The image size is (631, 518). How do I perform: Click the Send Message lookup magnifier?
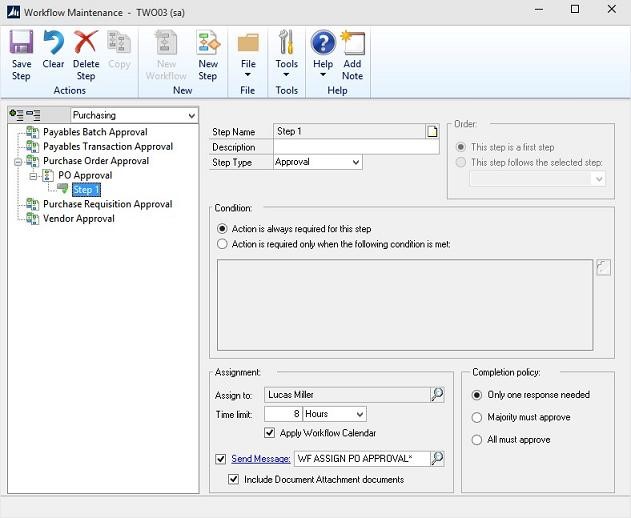coord(437,458)
